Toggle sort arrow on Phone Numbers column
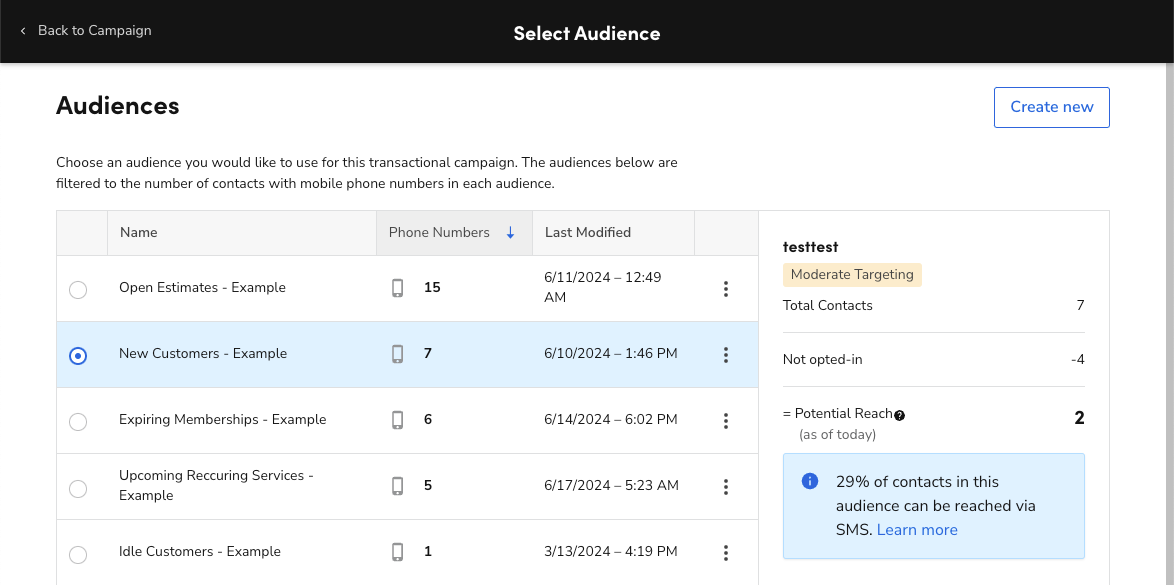1174x585 pixels. pyautogui.click(x=510, y=233)
